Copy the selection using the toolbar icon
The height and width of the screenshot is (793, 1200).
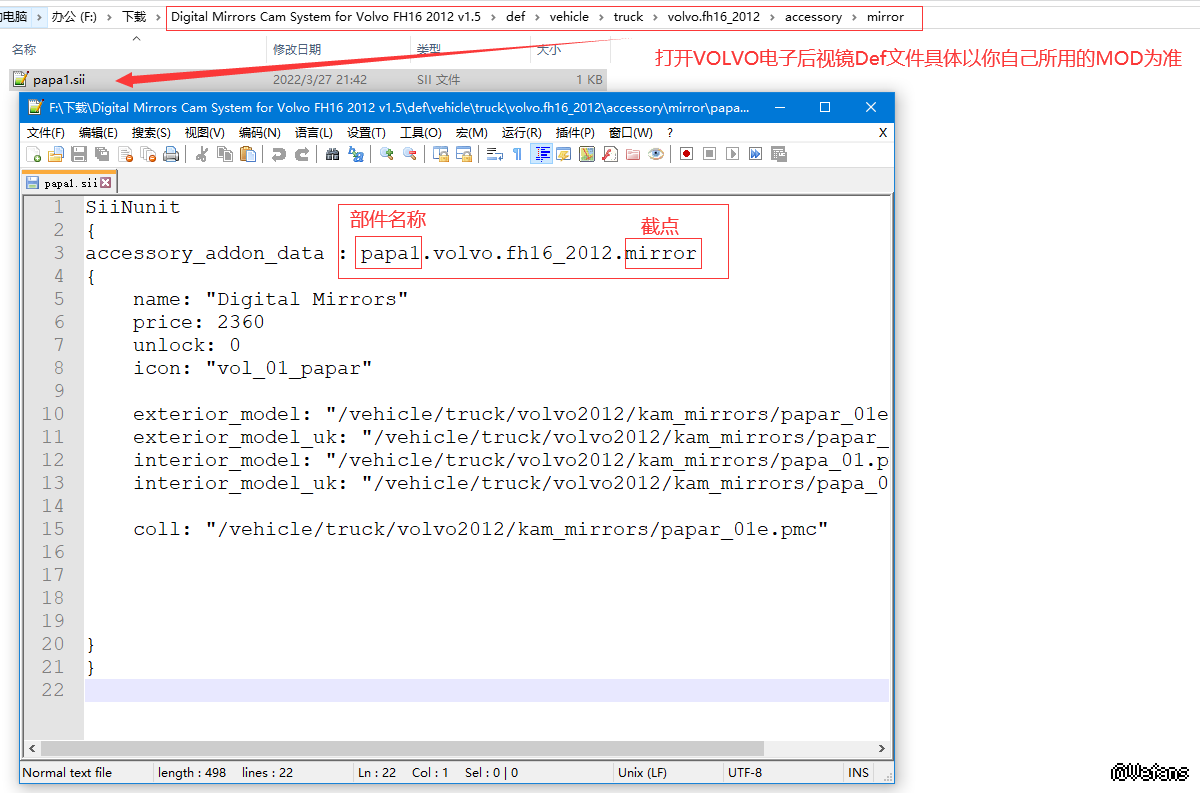(x=225, y=154)
